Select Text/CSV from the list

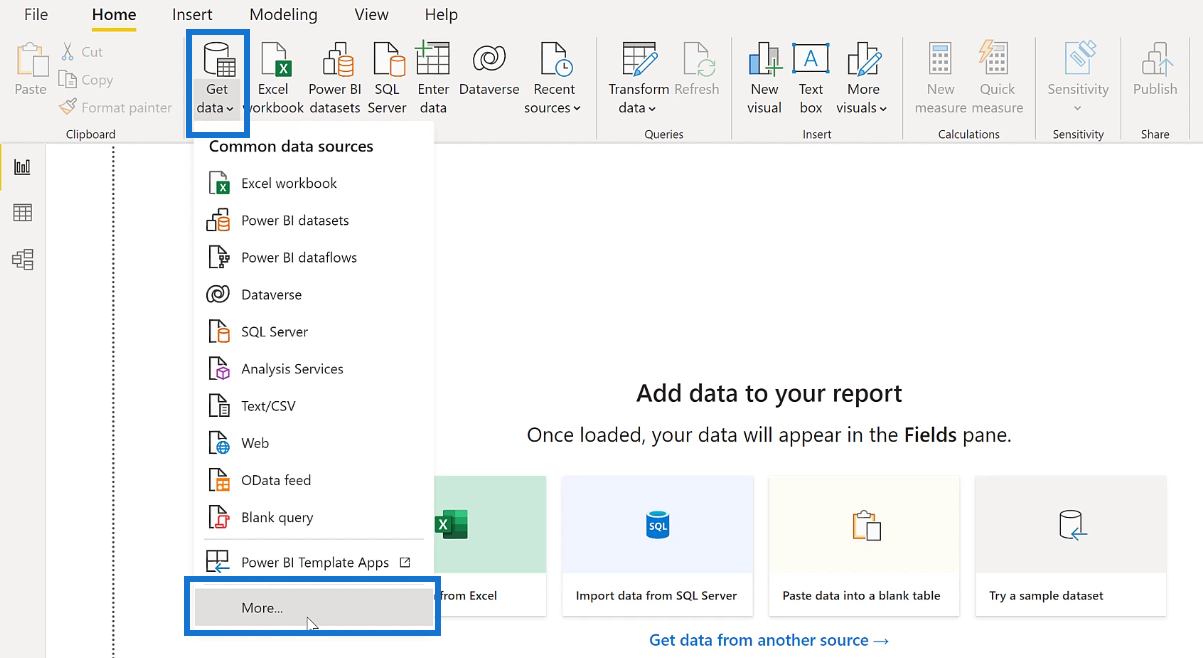[x=314, y=405]
